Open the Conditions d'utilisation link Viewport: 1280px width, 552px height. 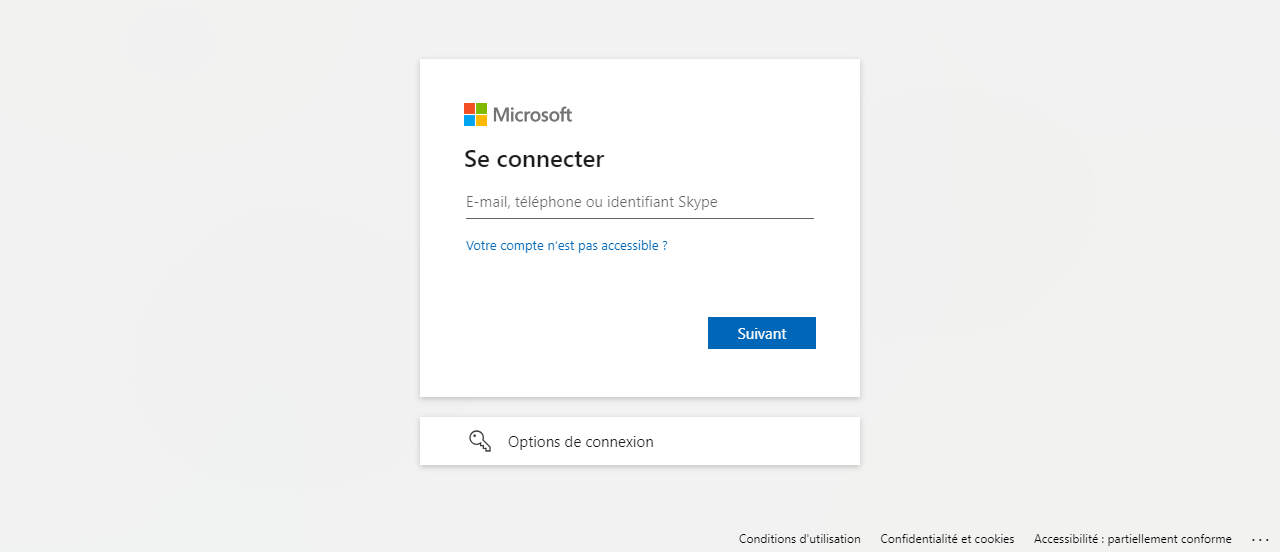coord(799,539)
